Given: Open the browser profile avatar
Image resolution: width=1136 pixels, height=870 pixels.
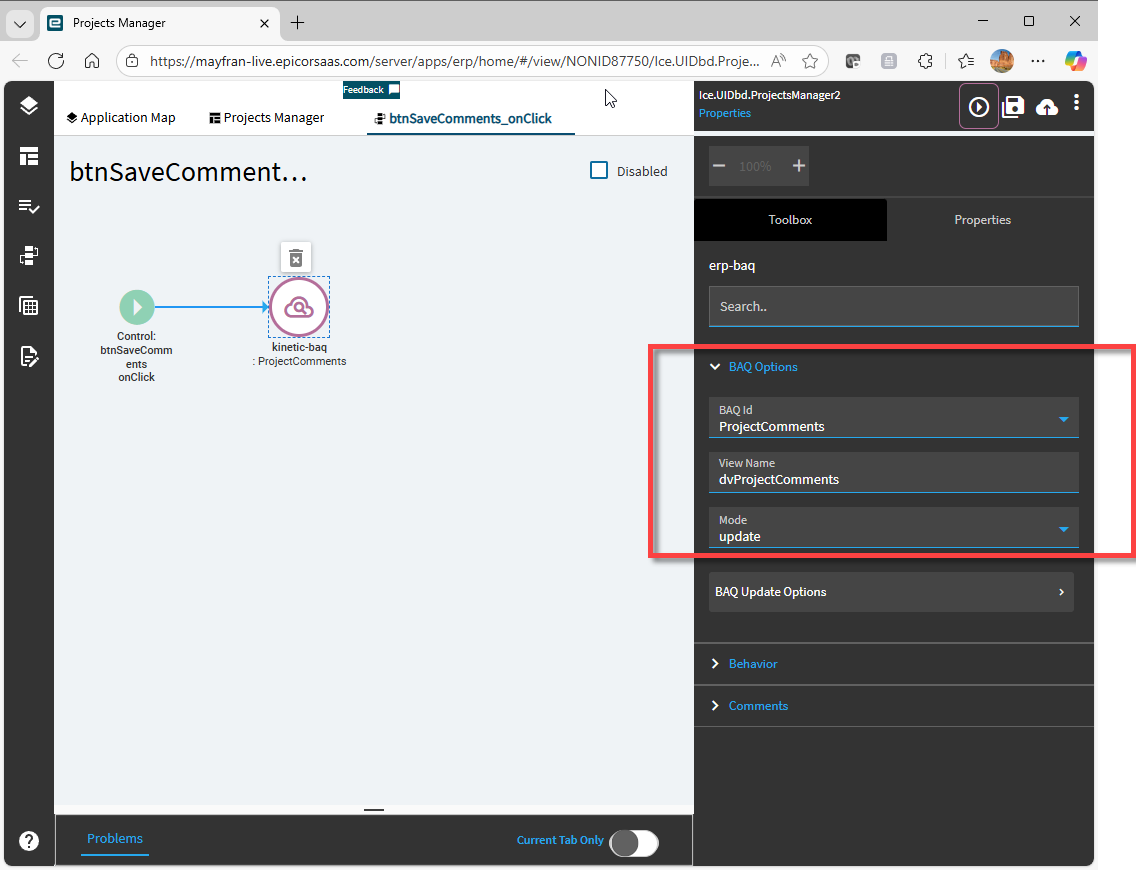Looking at the screenshot, I should (1002, 62).
